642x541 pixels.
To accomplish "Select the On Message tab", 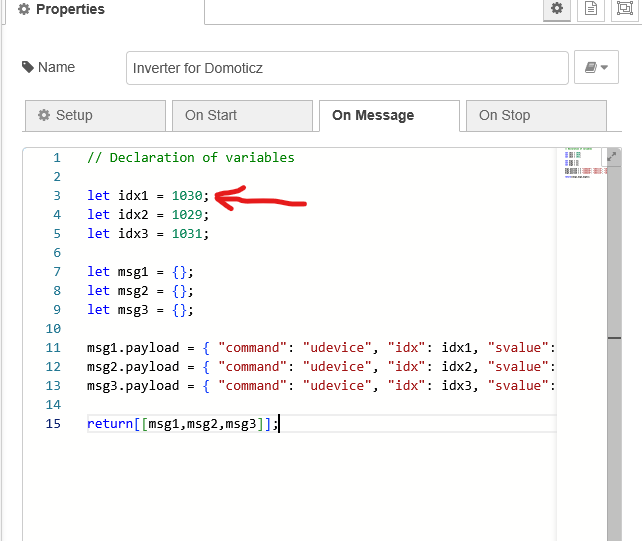I will [389, 115].
